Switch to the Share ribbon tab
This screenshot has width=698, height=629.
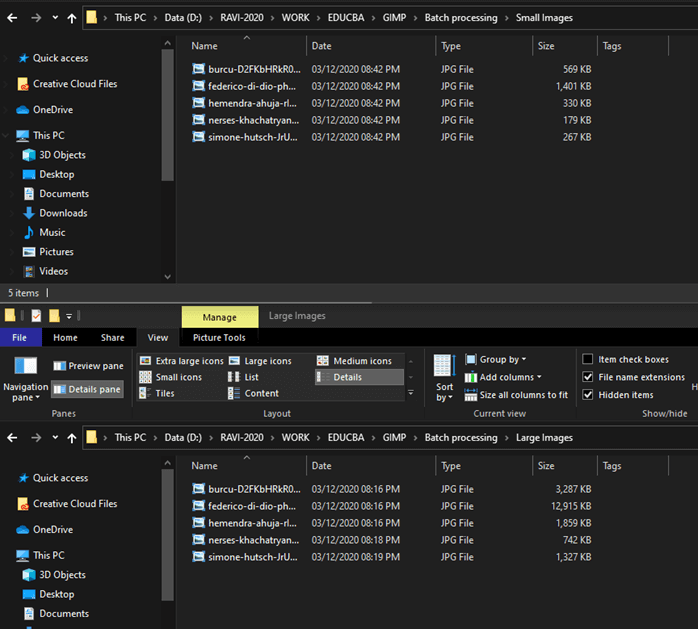pyautogui.click(x=113, y=338)
